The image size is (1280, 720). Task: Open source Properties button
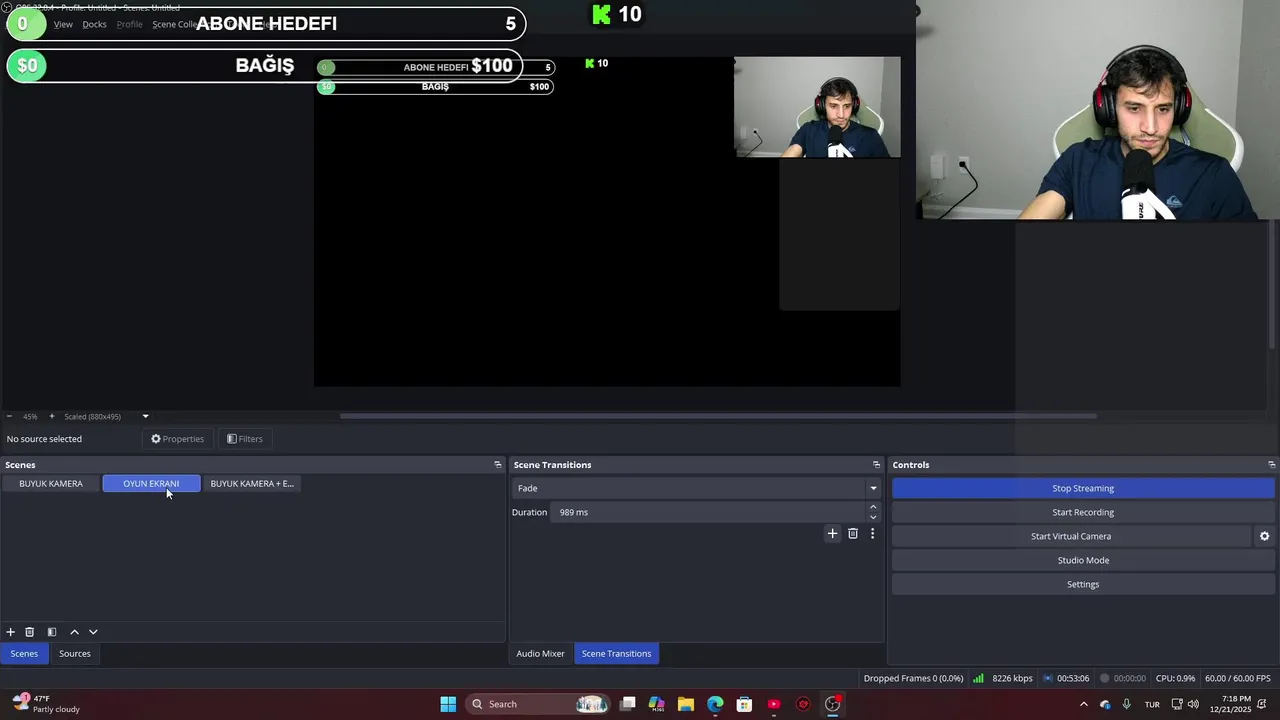(178, 439)
